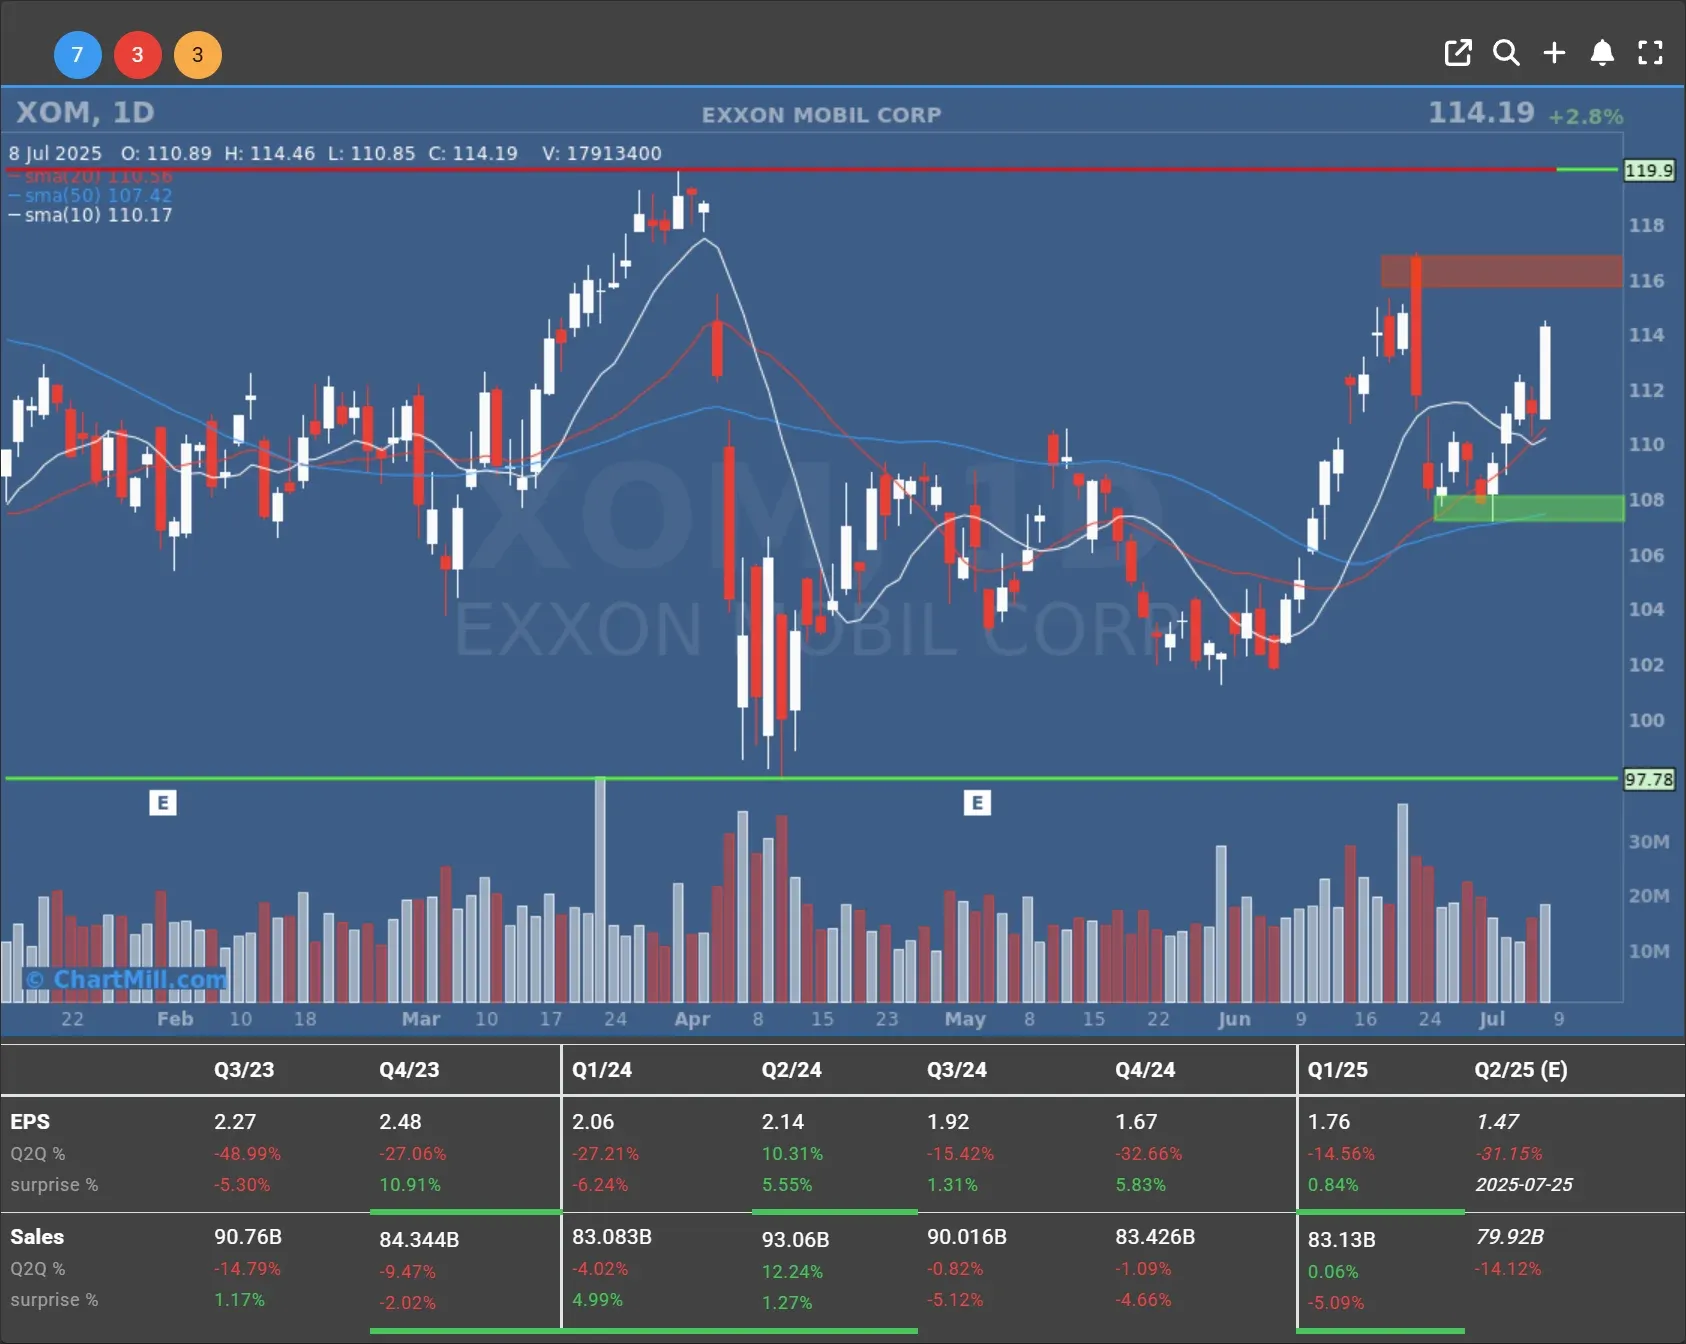
Task: Open chart in new window icon
Action: pos(1458,53)
